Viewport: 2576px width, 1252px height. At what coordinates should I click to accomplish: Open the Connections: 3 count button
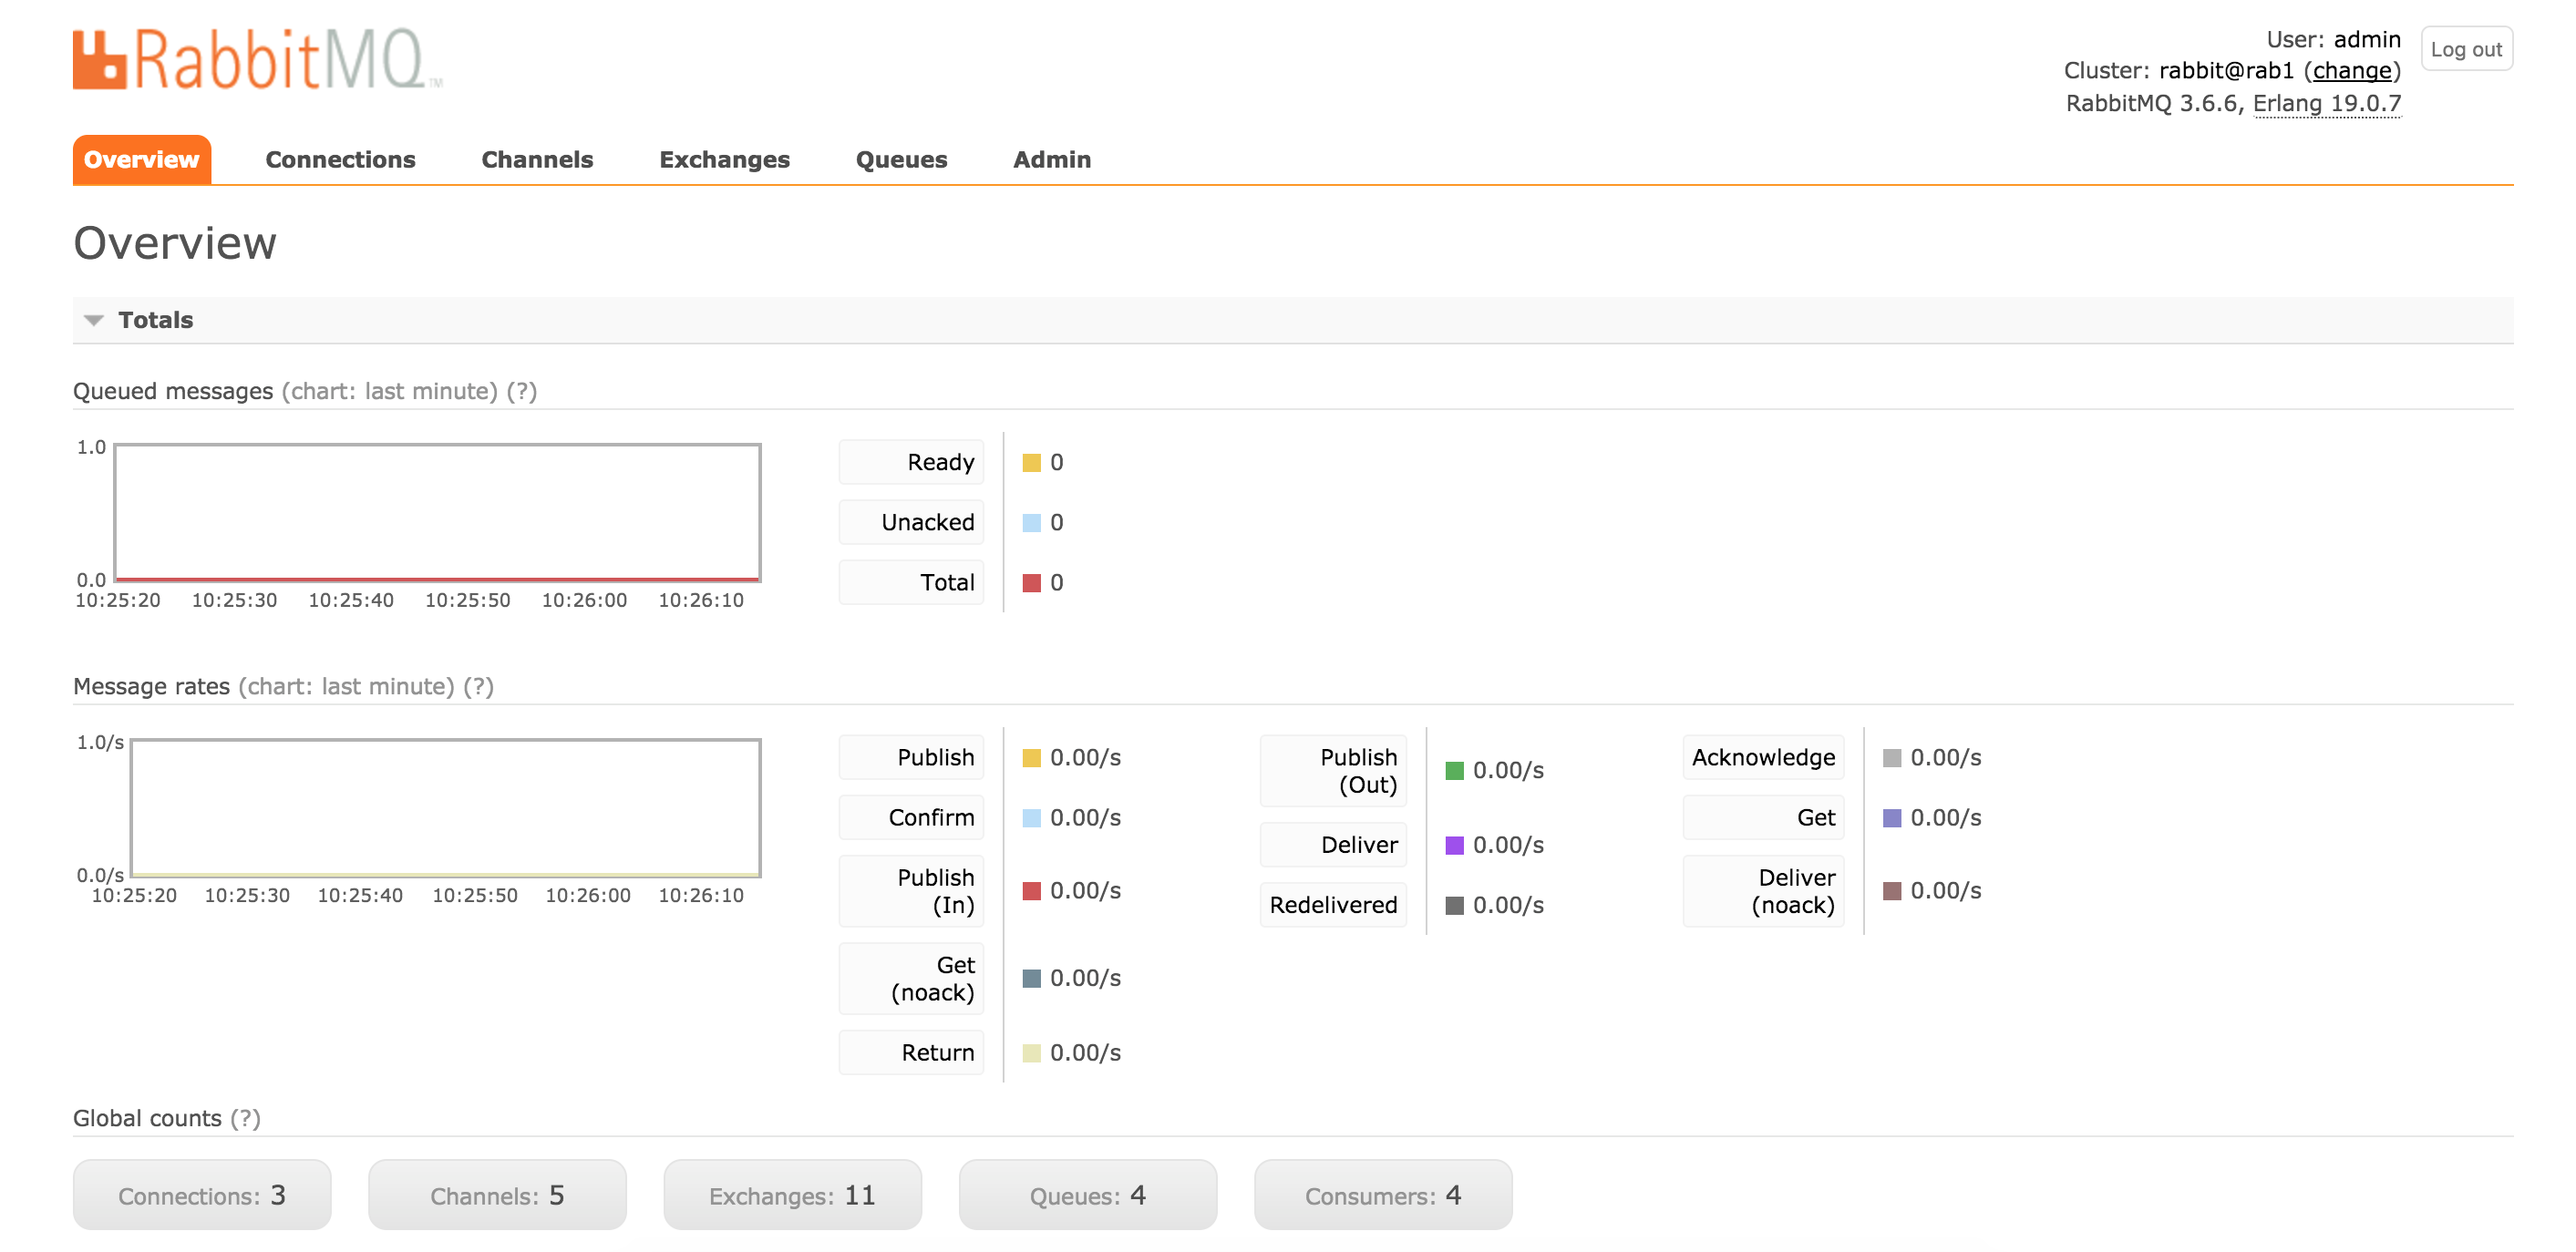202,1195
